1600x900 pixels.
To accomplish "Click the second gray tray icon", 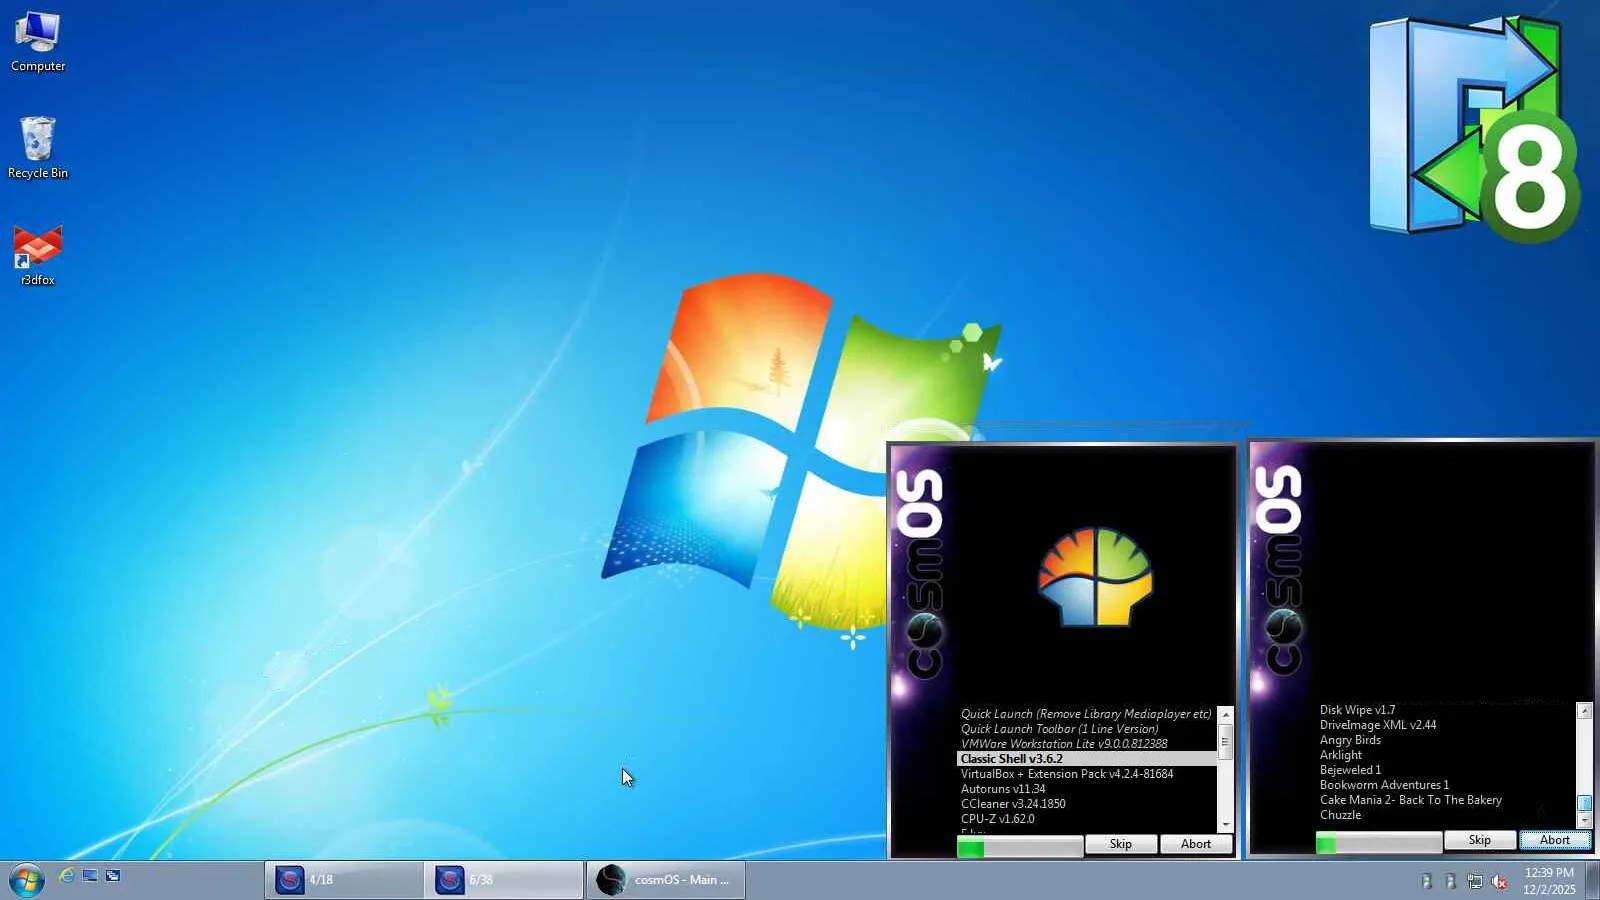I will [x=1451, y=881].
